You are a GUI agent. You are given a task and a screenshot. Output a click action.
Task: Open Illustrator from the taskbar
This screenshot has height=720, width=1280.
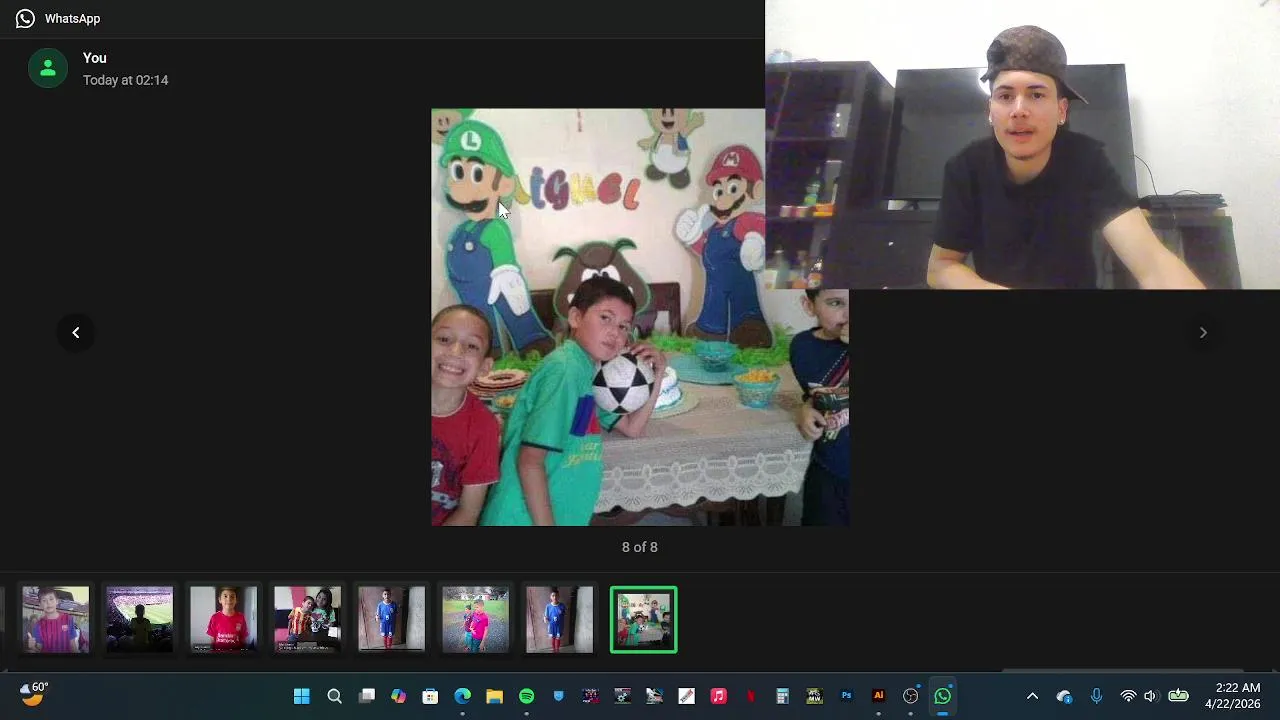(x=878, y=696)
